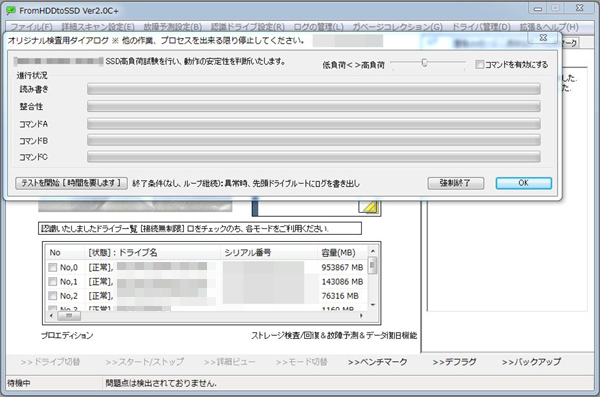Click >>モード切替 link
600x397 pixels.
pyautogui.click(x=302, y=362)
